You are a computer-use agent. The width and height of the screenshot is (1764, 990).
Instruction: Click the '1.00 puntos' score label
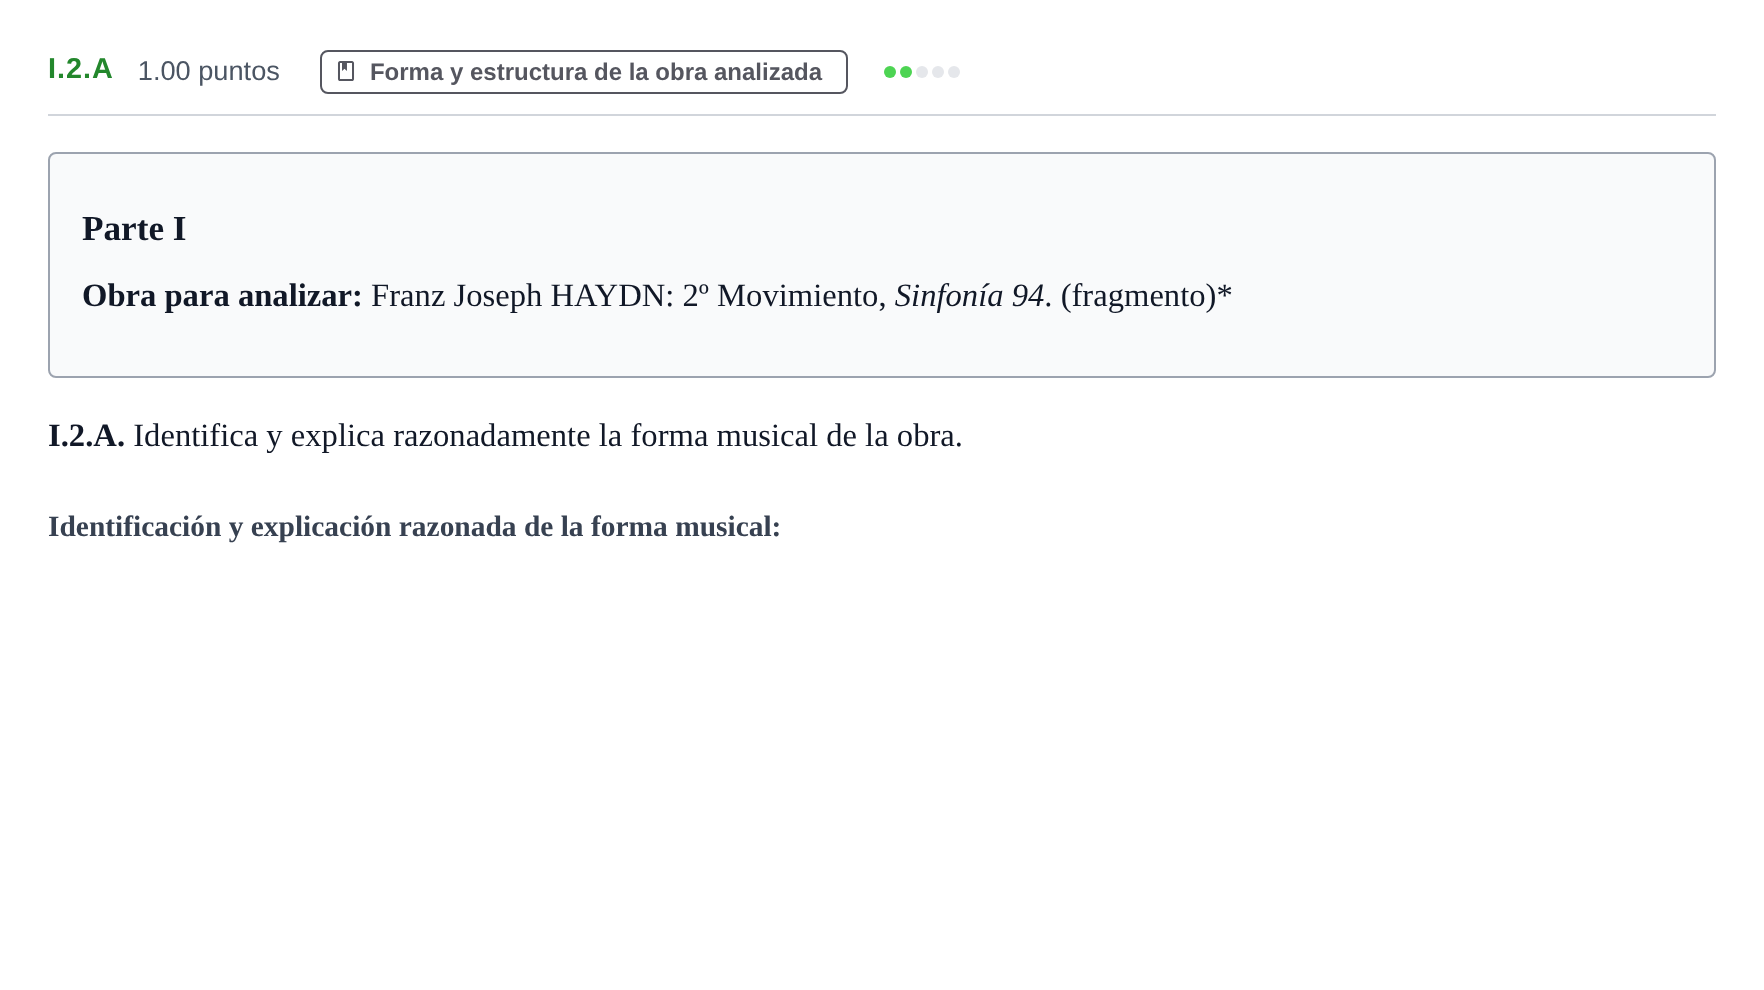click(x=208, y=71)
